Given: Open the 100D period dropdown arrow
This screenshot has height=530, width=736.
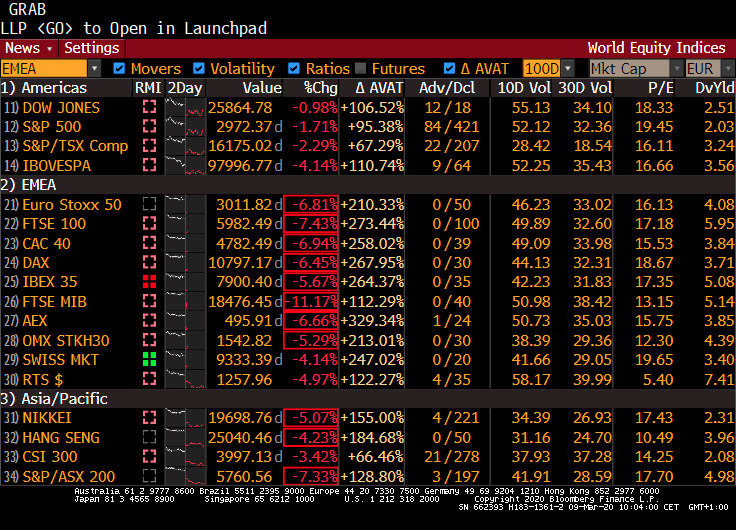Looking at the screenshot, I should [567, 69].
